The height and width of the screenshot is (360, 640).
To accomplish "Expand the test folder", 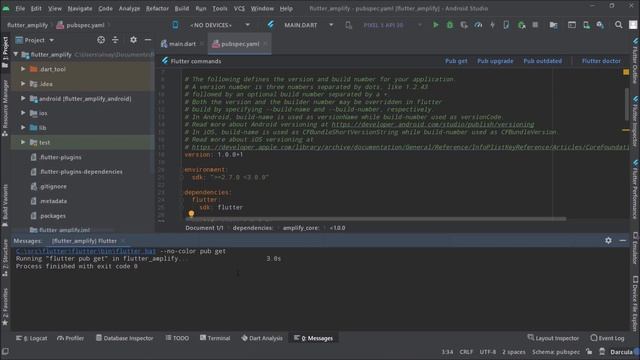I will point(23,142).
